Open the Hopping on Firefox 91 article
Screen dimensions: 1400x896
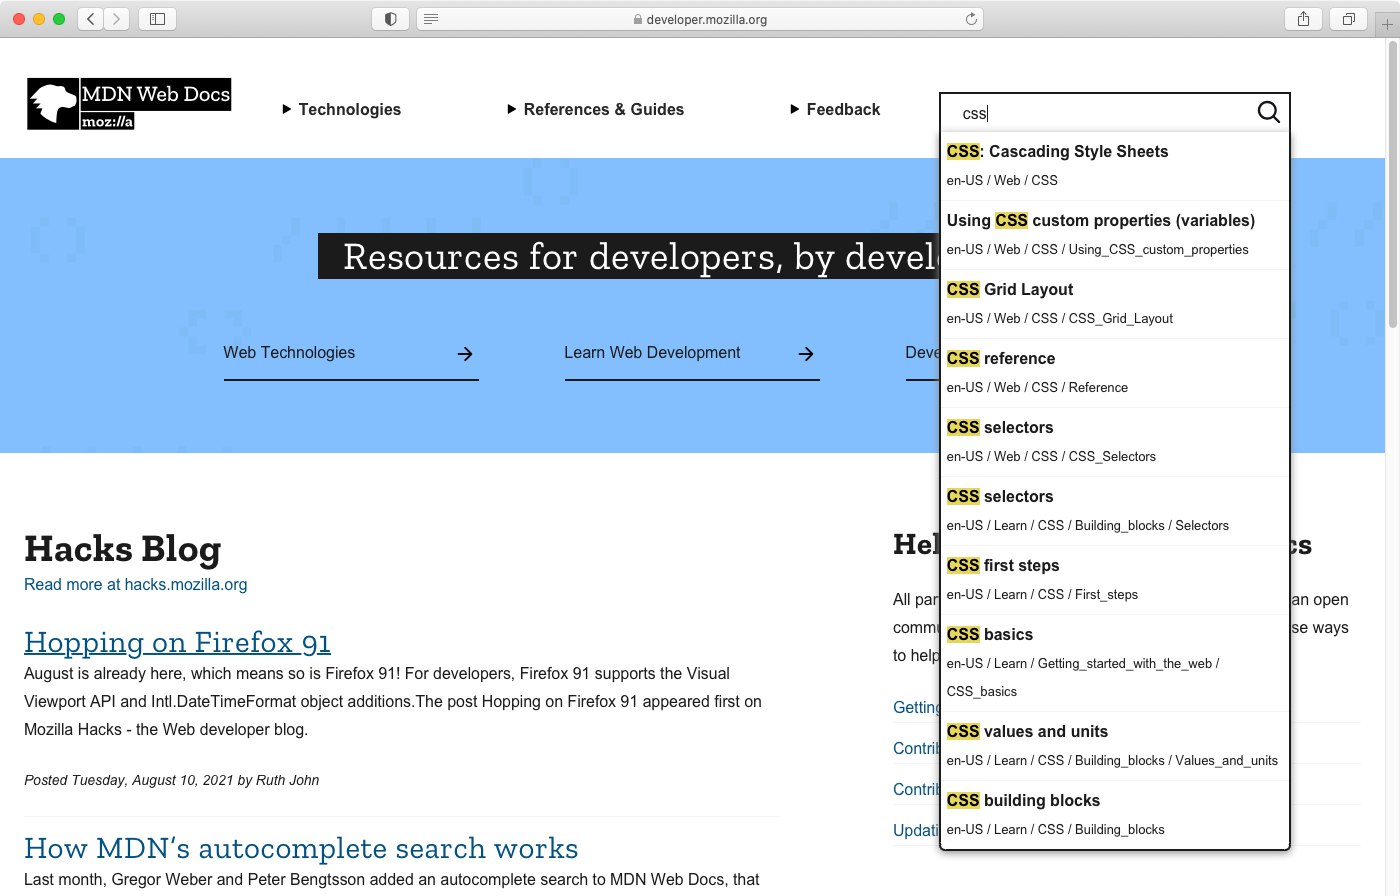coord(177,642)
